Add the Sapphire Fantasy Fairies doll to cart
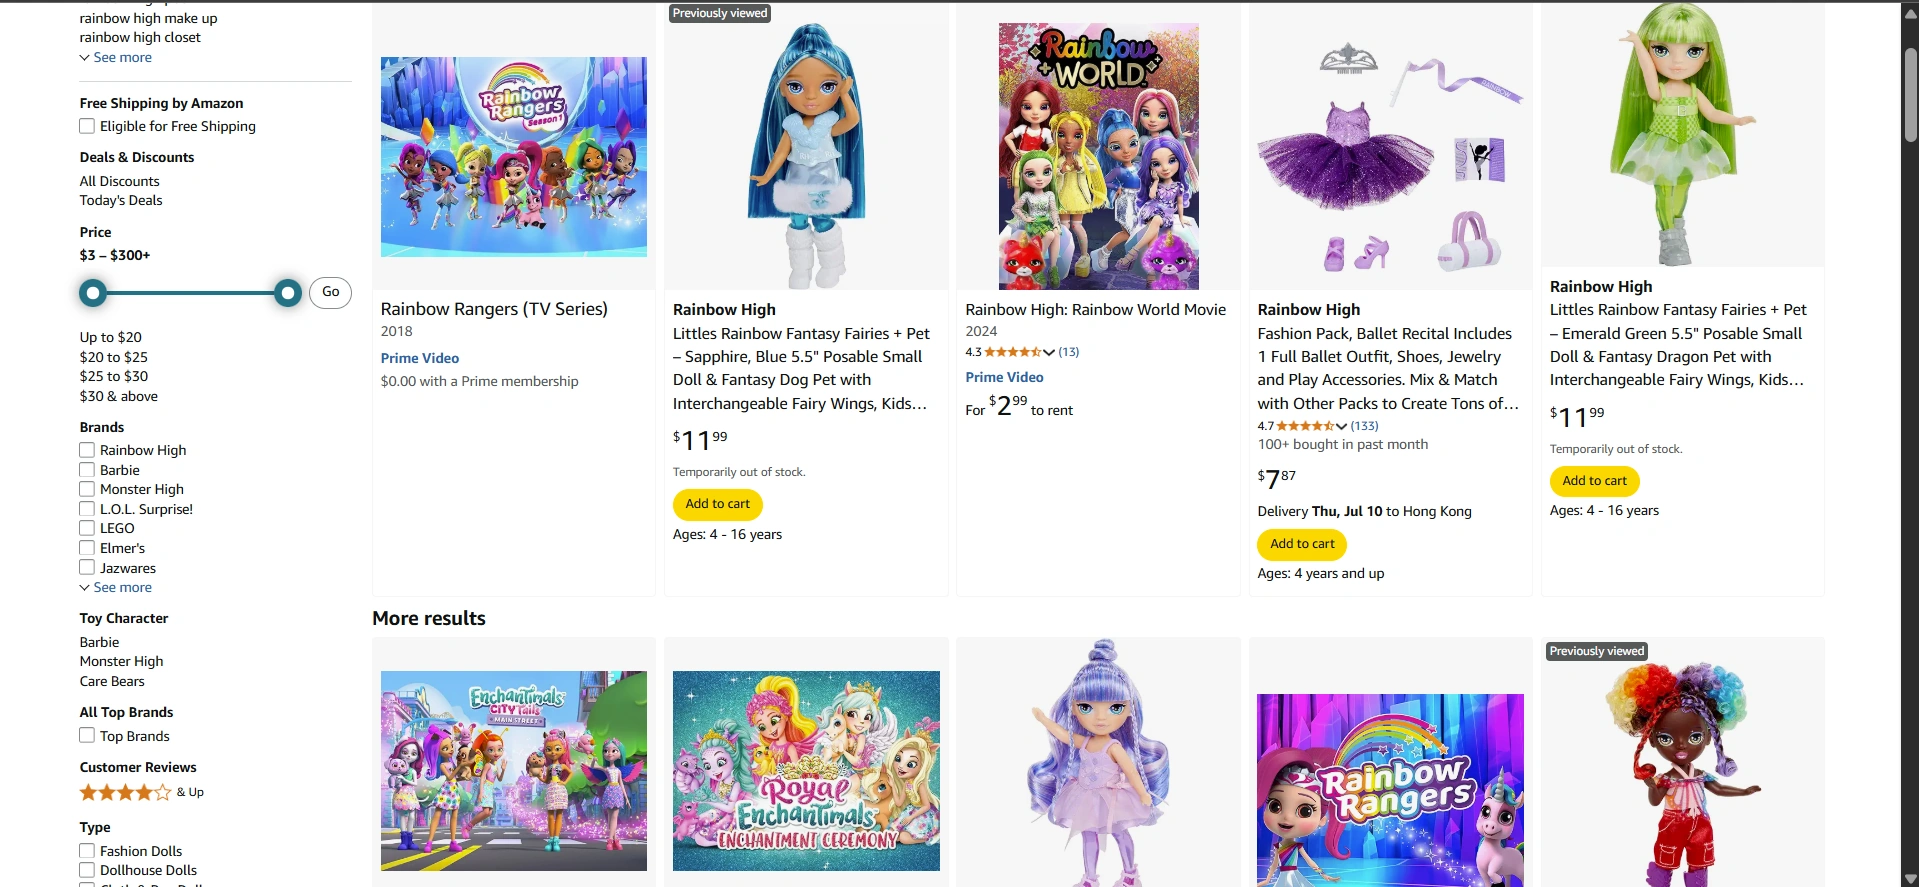1919x887 pixels. click(x=717, y=504)
